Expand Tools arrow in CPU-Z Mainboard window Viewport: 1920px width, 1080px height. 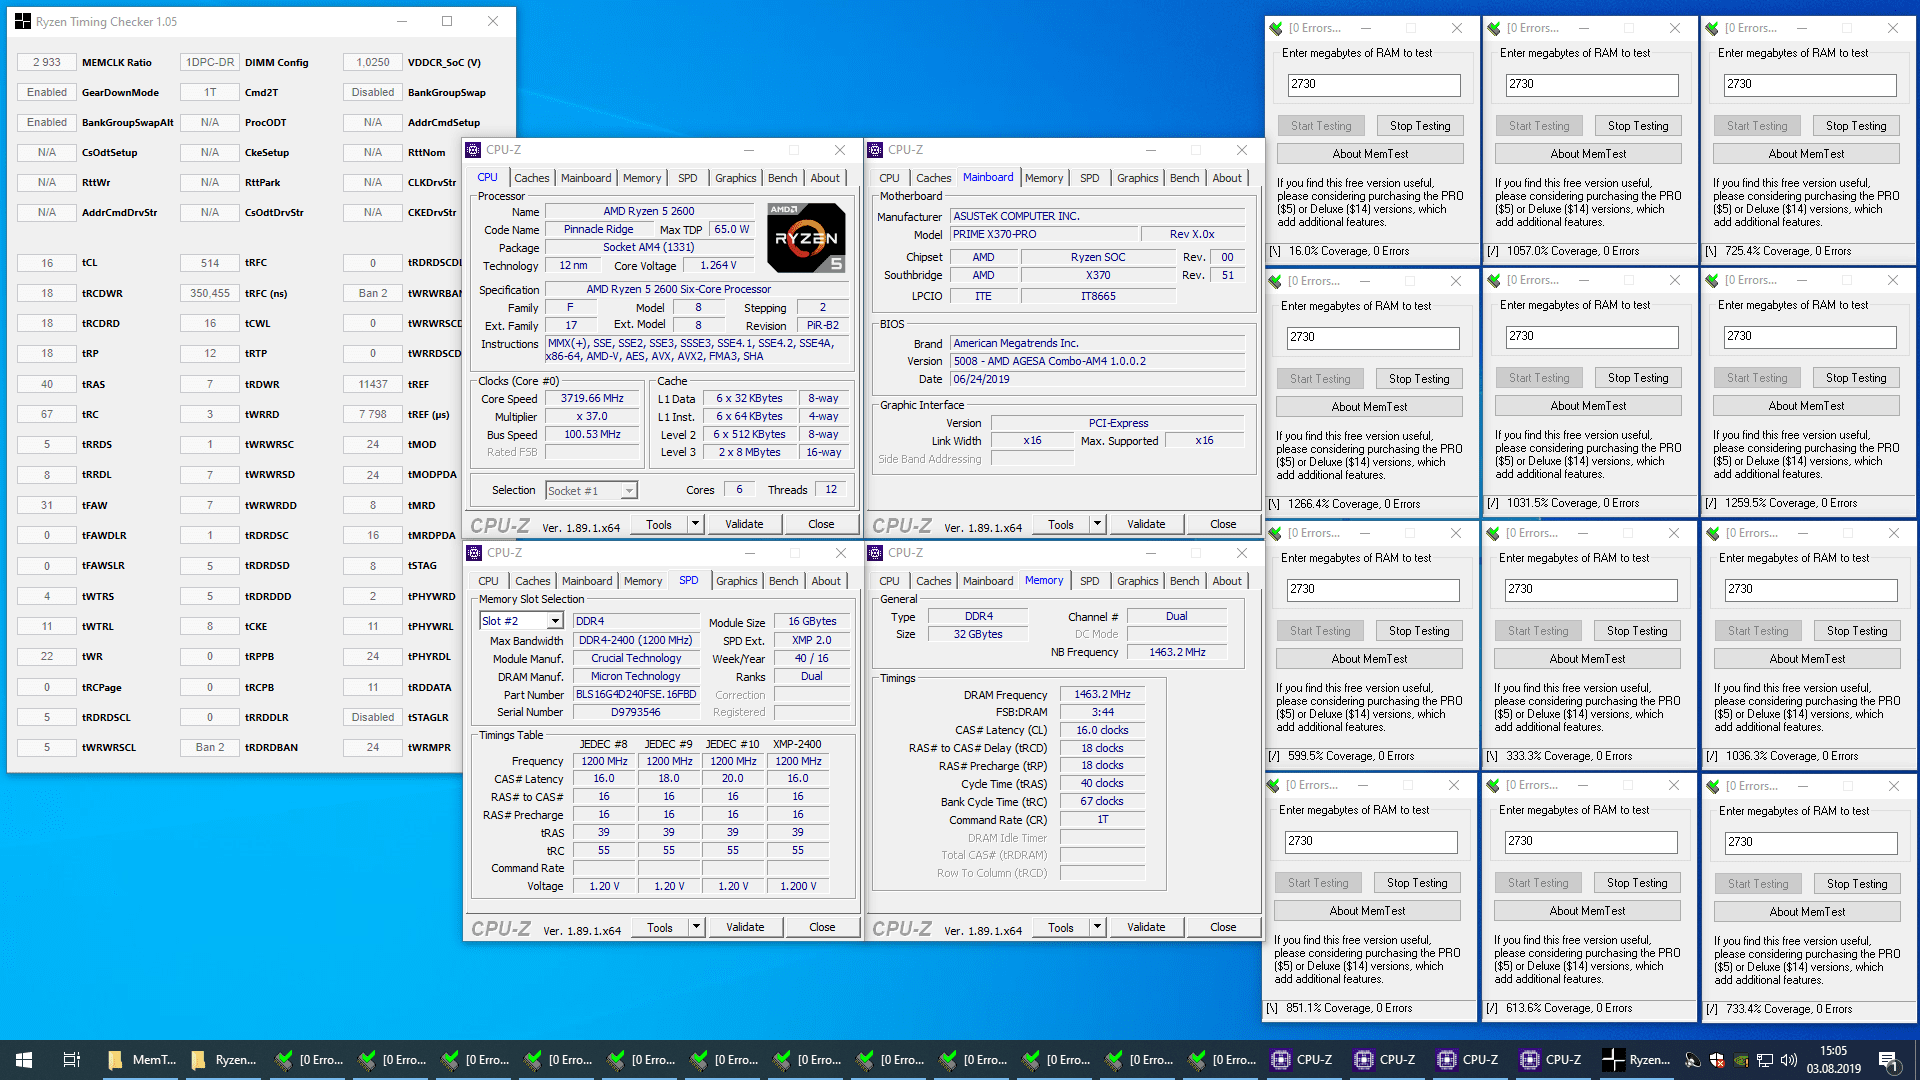click(x=1097, y=524)
